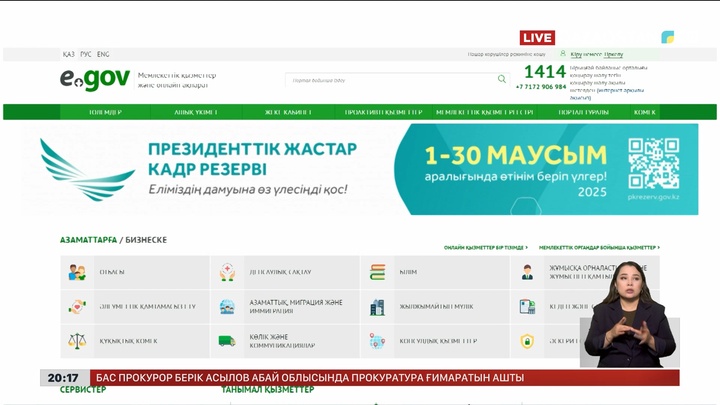Click the Тіркелу registration link

(x=613, y=54)
